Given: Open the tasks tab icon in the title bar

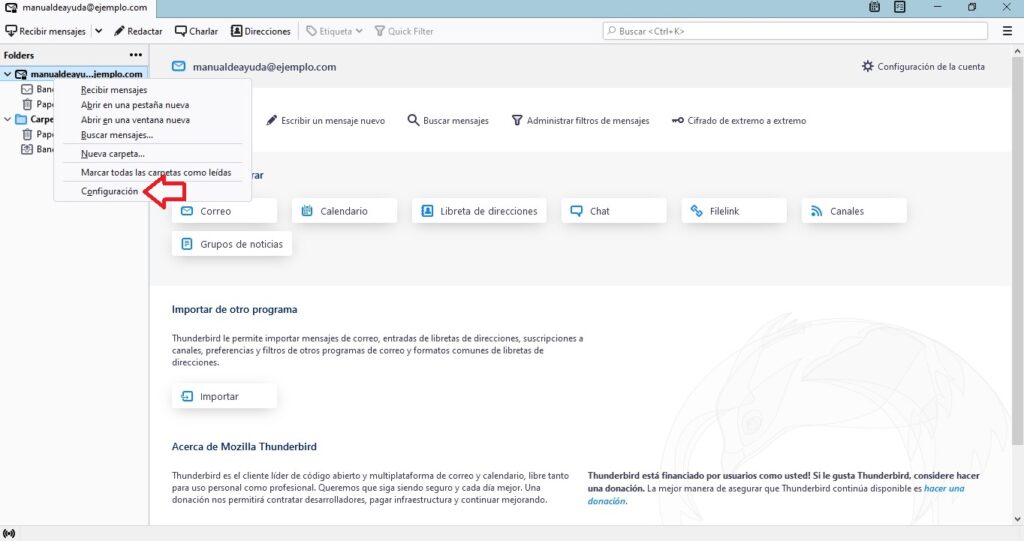Looking at the screenshot, I should (x=899, y=7).
